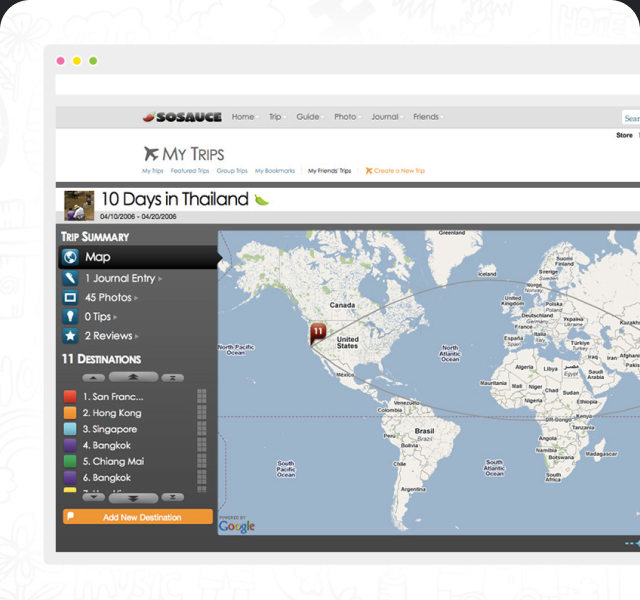
Task: Select destination 1. San Franc...
Action: [113, 397]
